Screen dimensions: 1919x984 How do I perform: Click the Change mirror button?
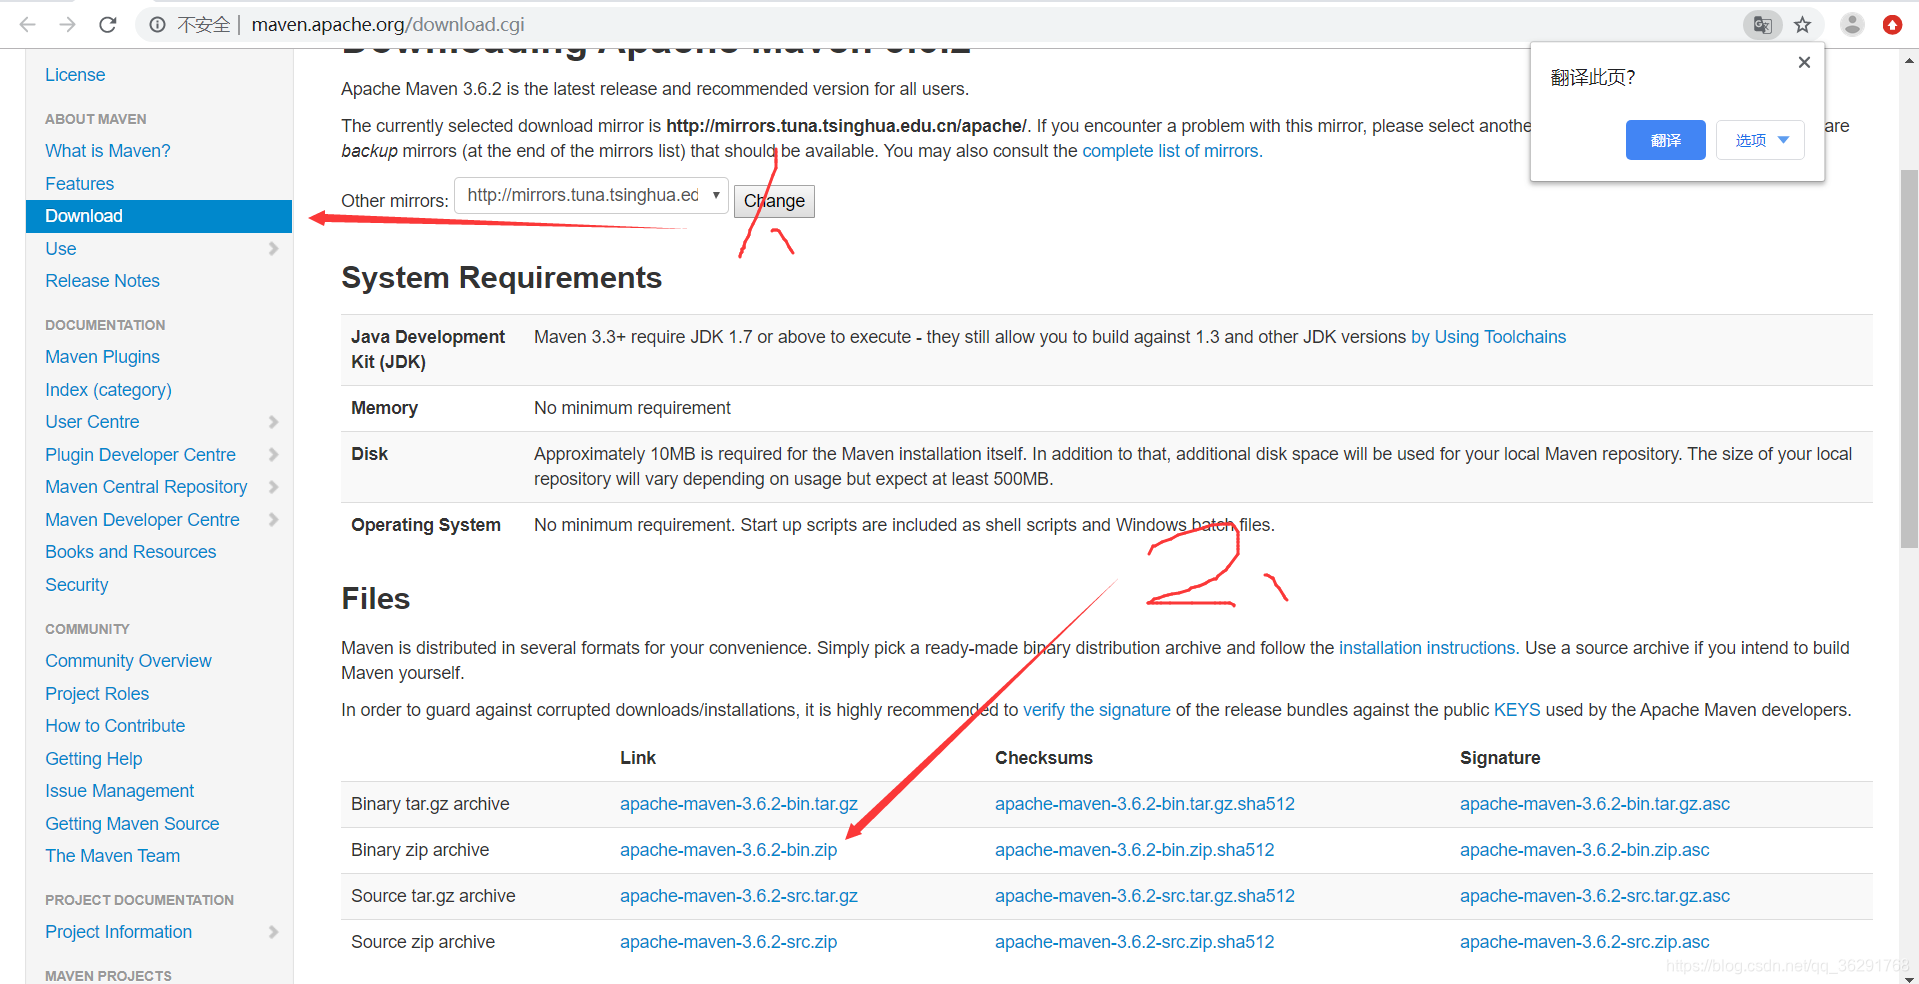click(774, 201)
